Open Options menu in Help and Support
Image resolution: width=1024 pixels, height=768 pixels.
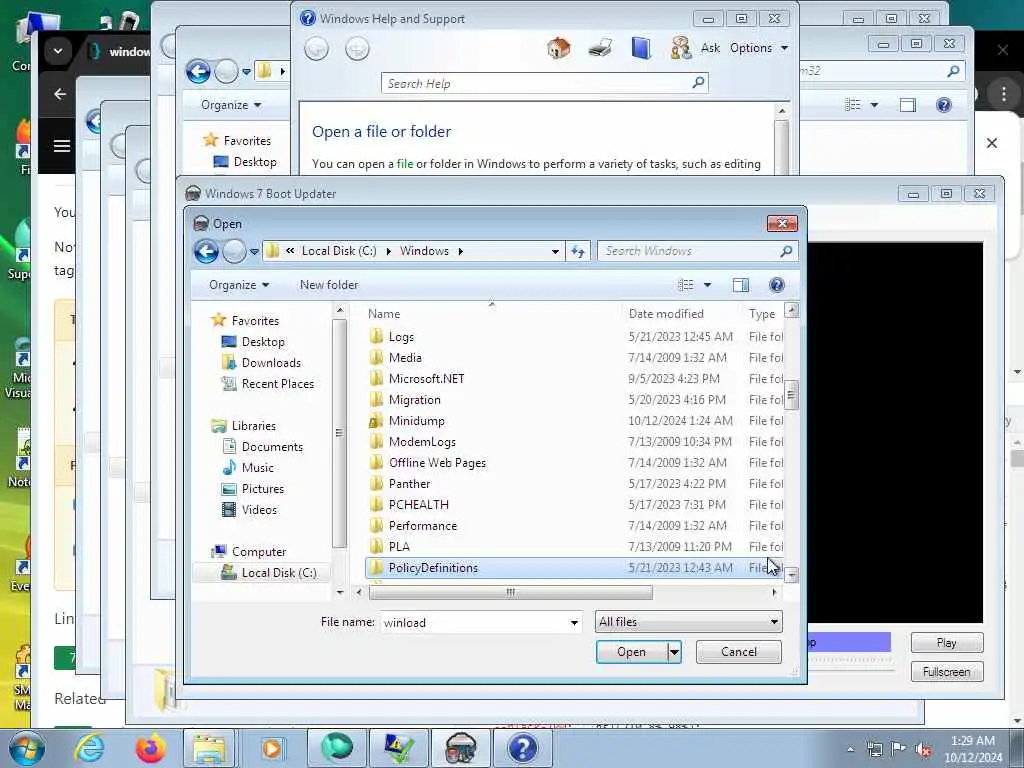click(759, 48)
